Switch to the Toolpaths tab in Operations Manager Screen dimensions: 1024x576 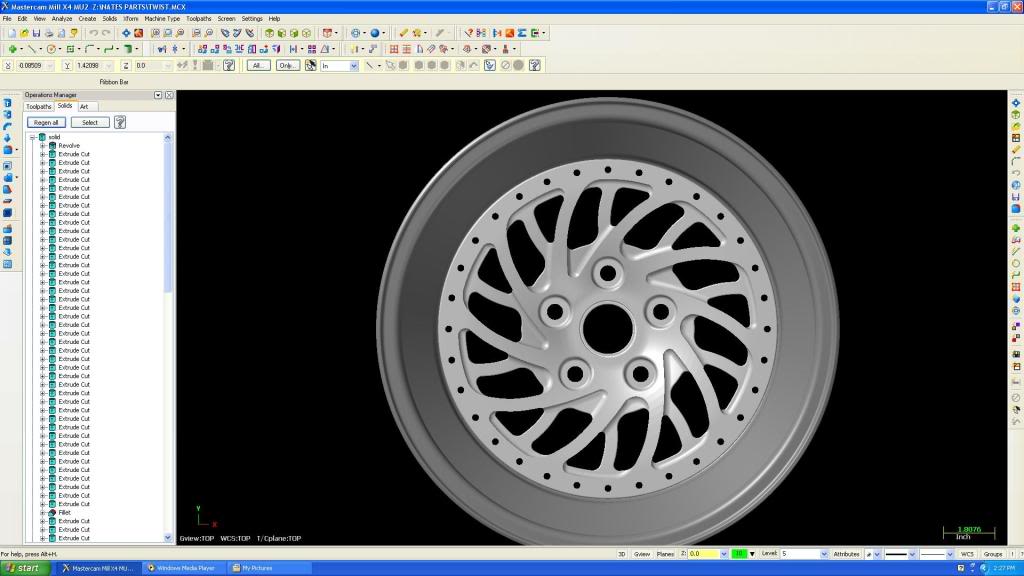point(39,106)
